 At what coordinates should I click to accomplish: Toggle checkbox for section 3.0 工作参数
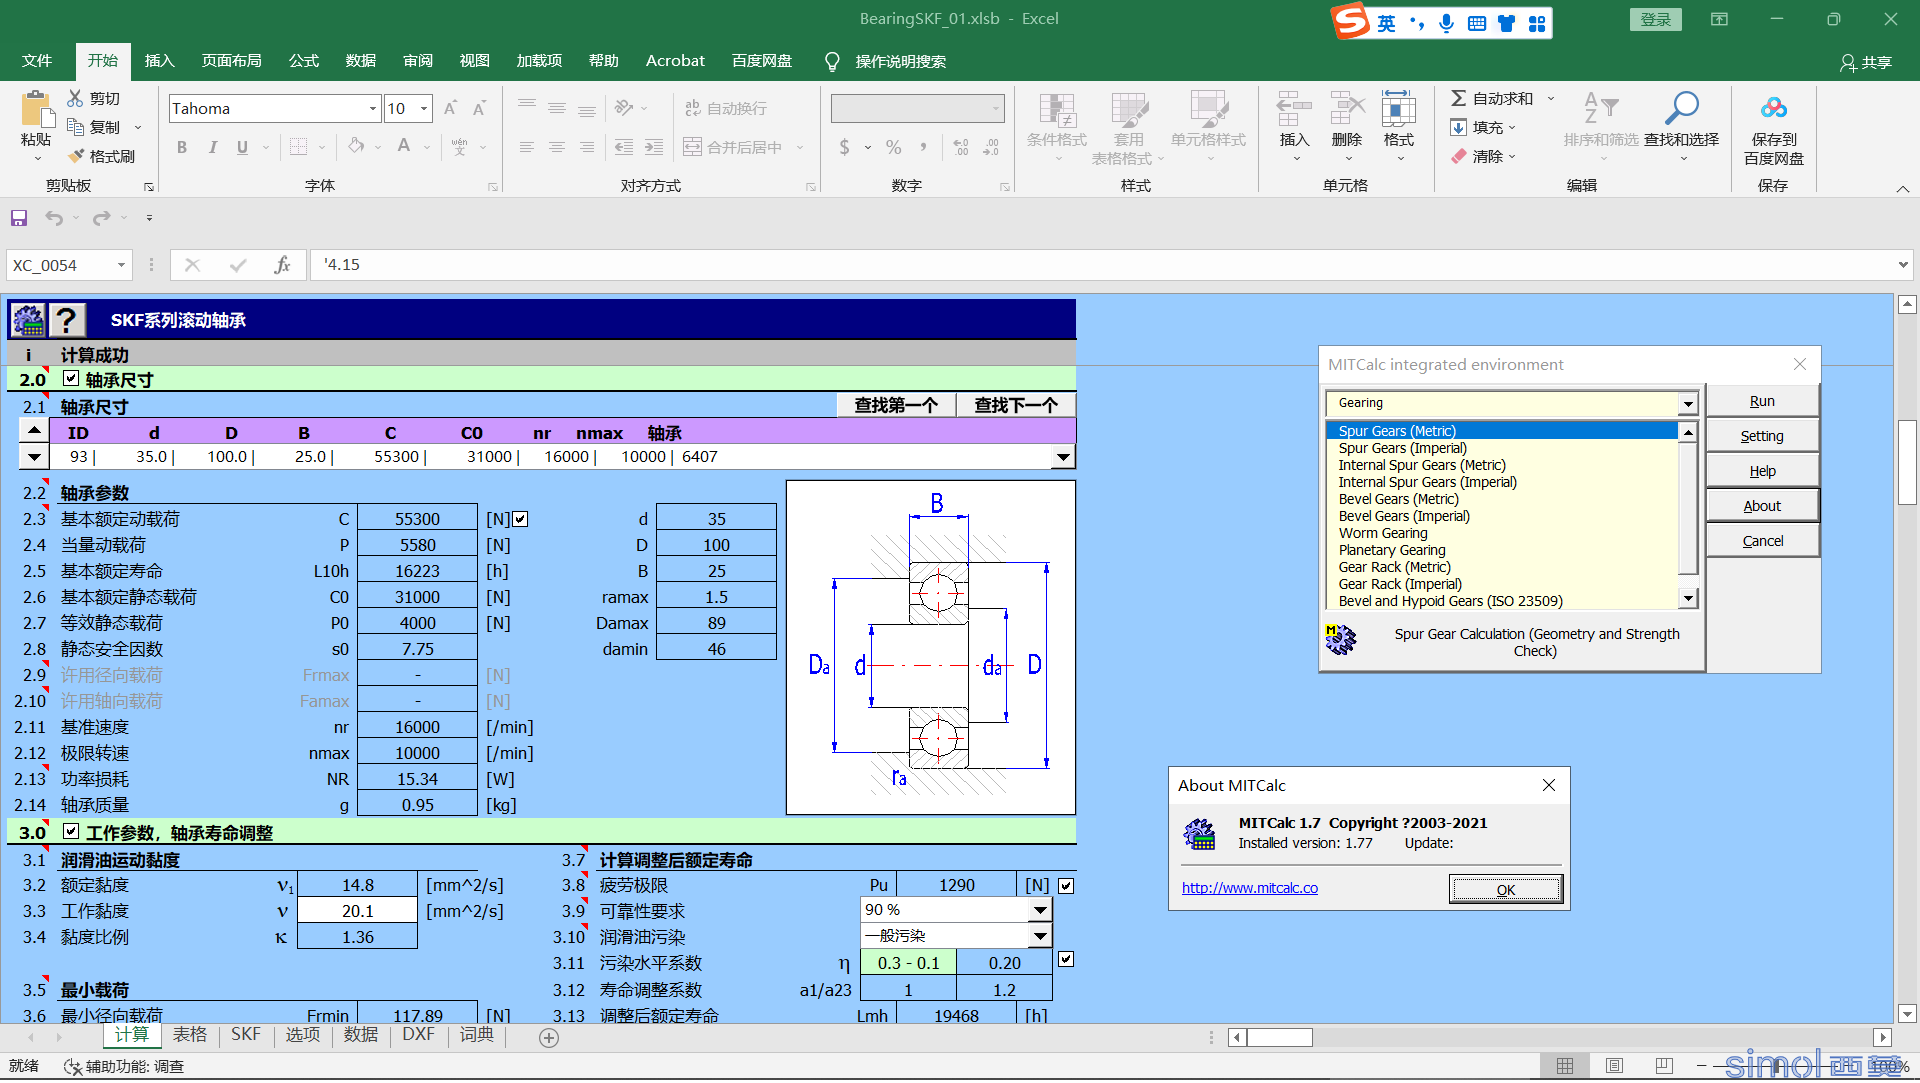[71, 832]
